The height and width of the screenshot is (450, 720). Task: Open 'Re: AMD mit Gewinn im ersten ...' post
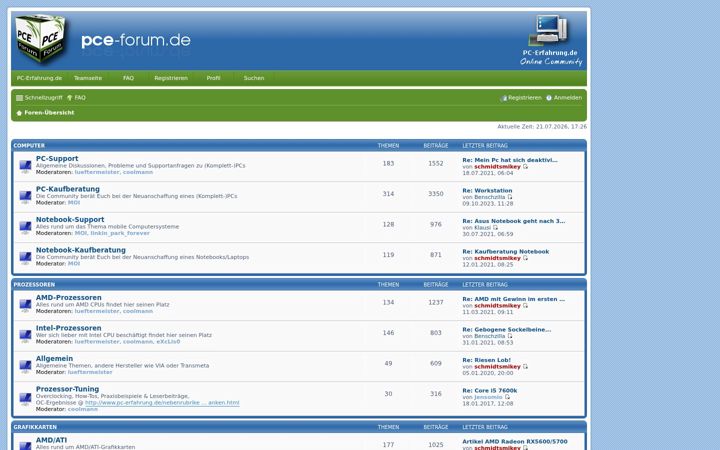point(513,299)
